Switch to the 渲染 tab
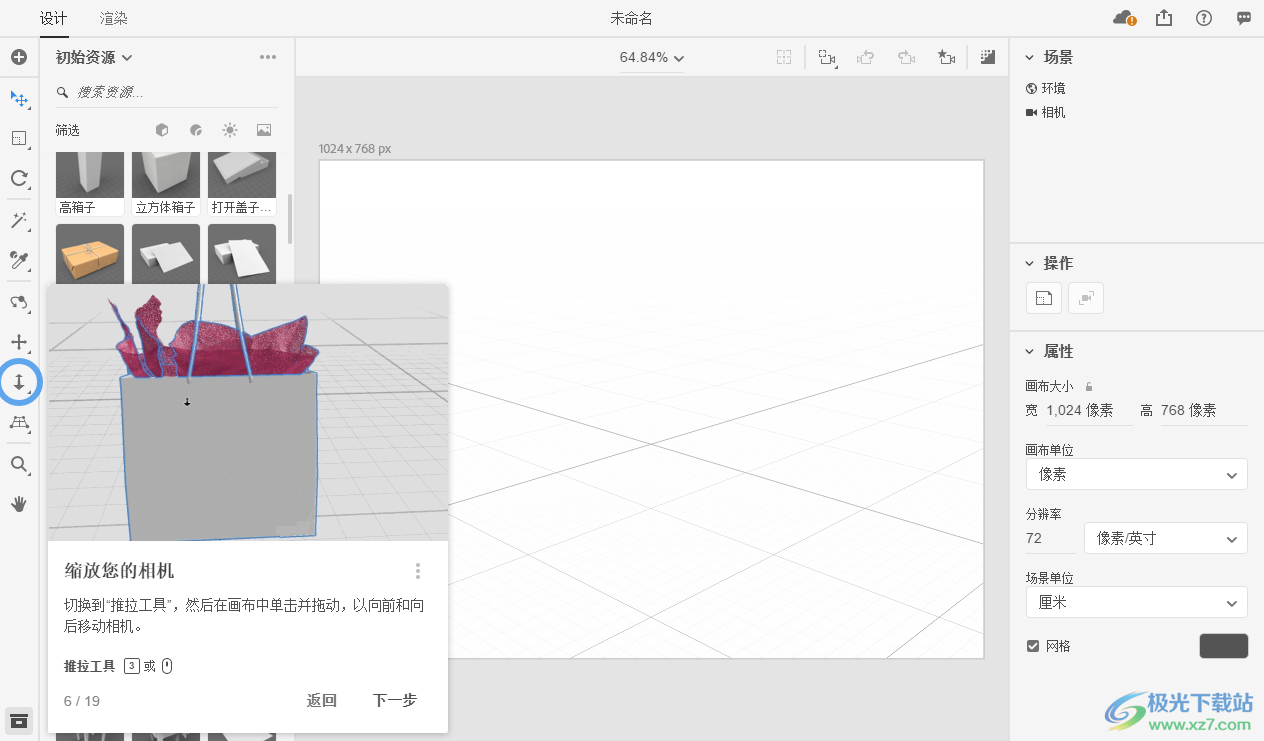This screenshot has width=1264, height=741. coord(114,18)
